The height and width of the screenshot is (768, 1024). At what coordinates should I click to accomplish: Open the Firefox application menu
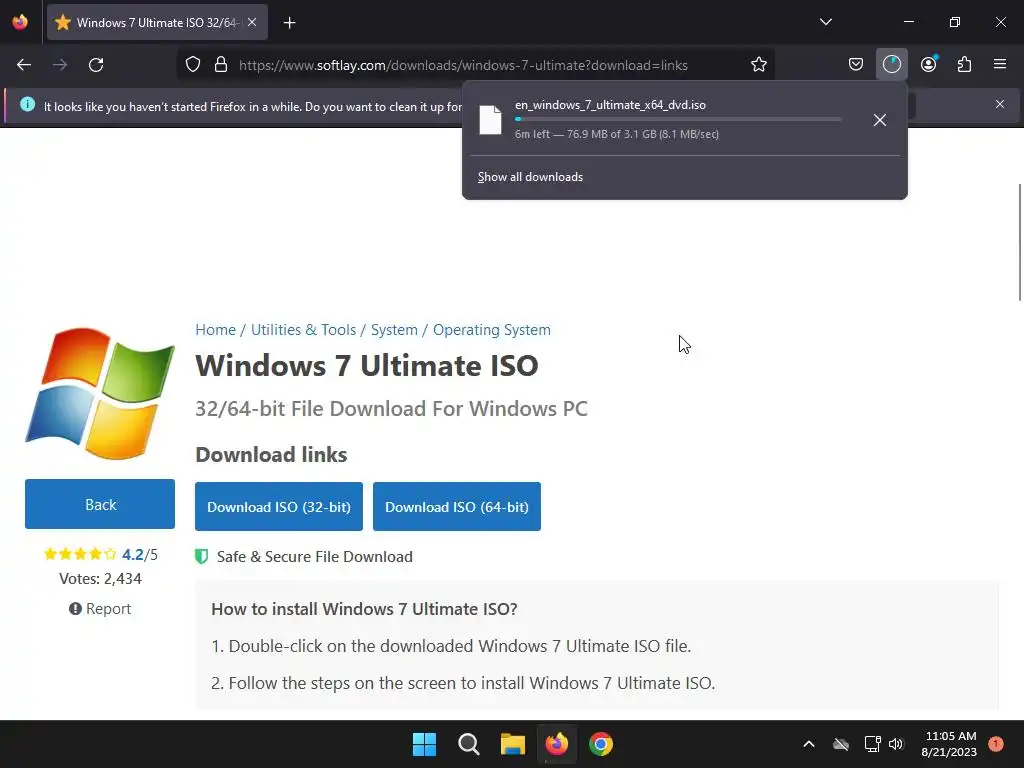(1000, 65)
